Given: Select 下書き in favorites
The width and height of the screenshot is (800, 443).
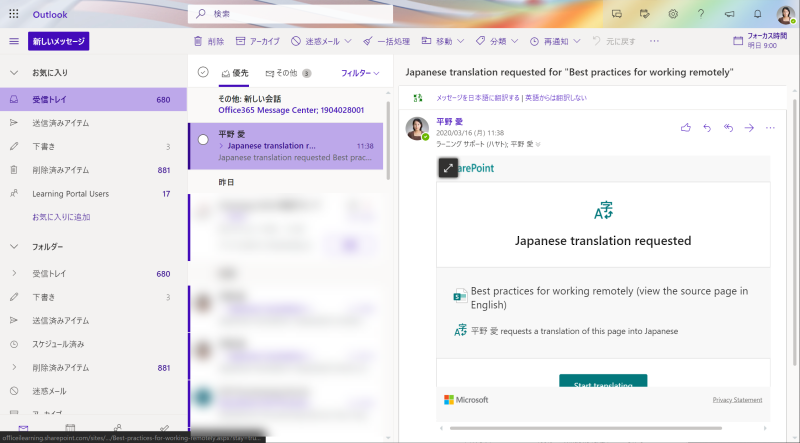Looking at the screenshot, I should (93, 146).
